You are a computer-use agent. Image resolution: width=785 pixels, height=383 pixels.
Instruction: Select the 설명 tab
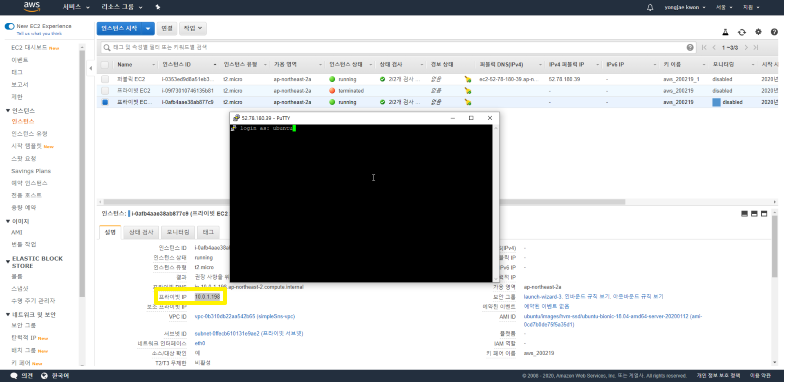pos(110,232)
